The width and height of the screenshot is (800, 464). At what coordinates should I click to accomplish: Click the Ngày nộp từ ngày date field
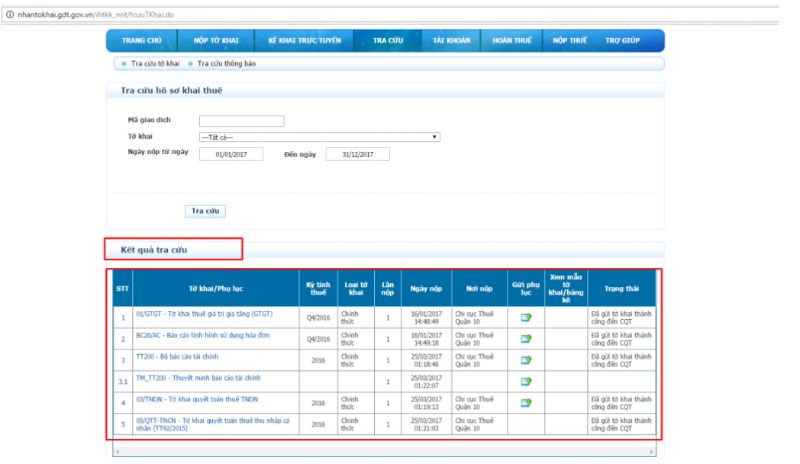(230, 154)
